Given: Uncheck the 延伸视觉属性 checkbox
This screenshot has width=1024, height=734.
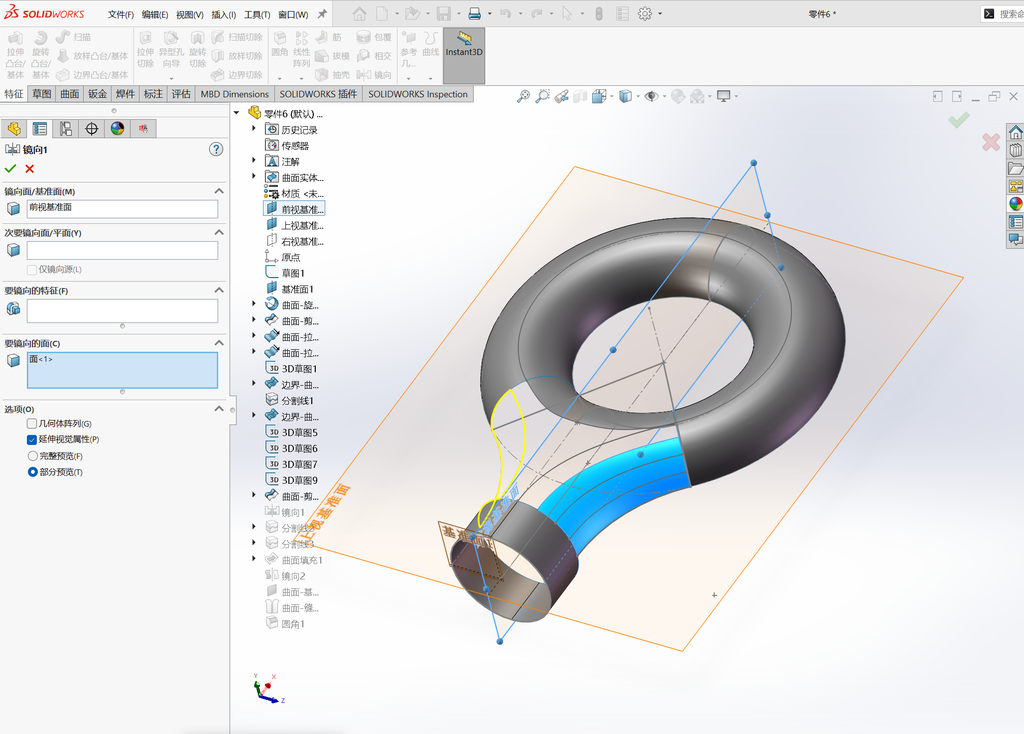Looking at the screenshot, I should tap(31, 439).
